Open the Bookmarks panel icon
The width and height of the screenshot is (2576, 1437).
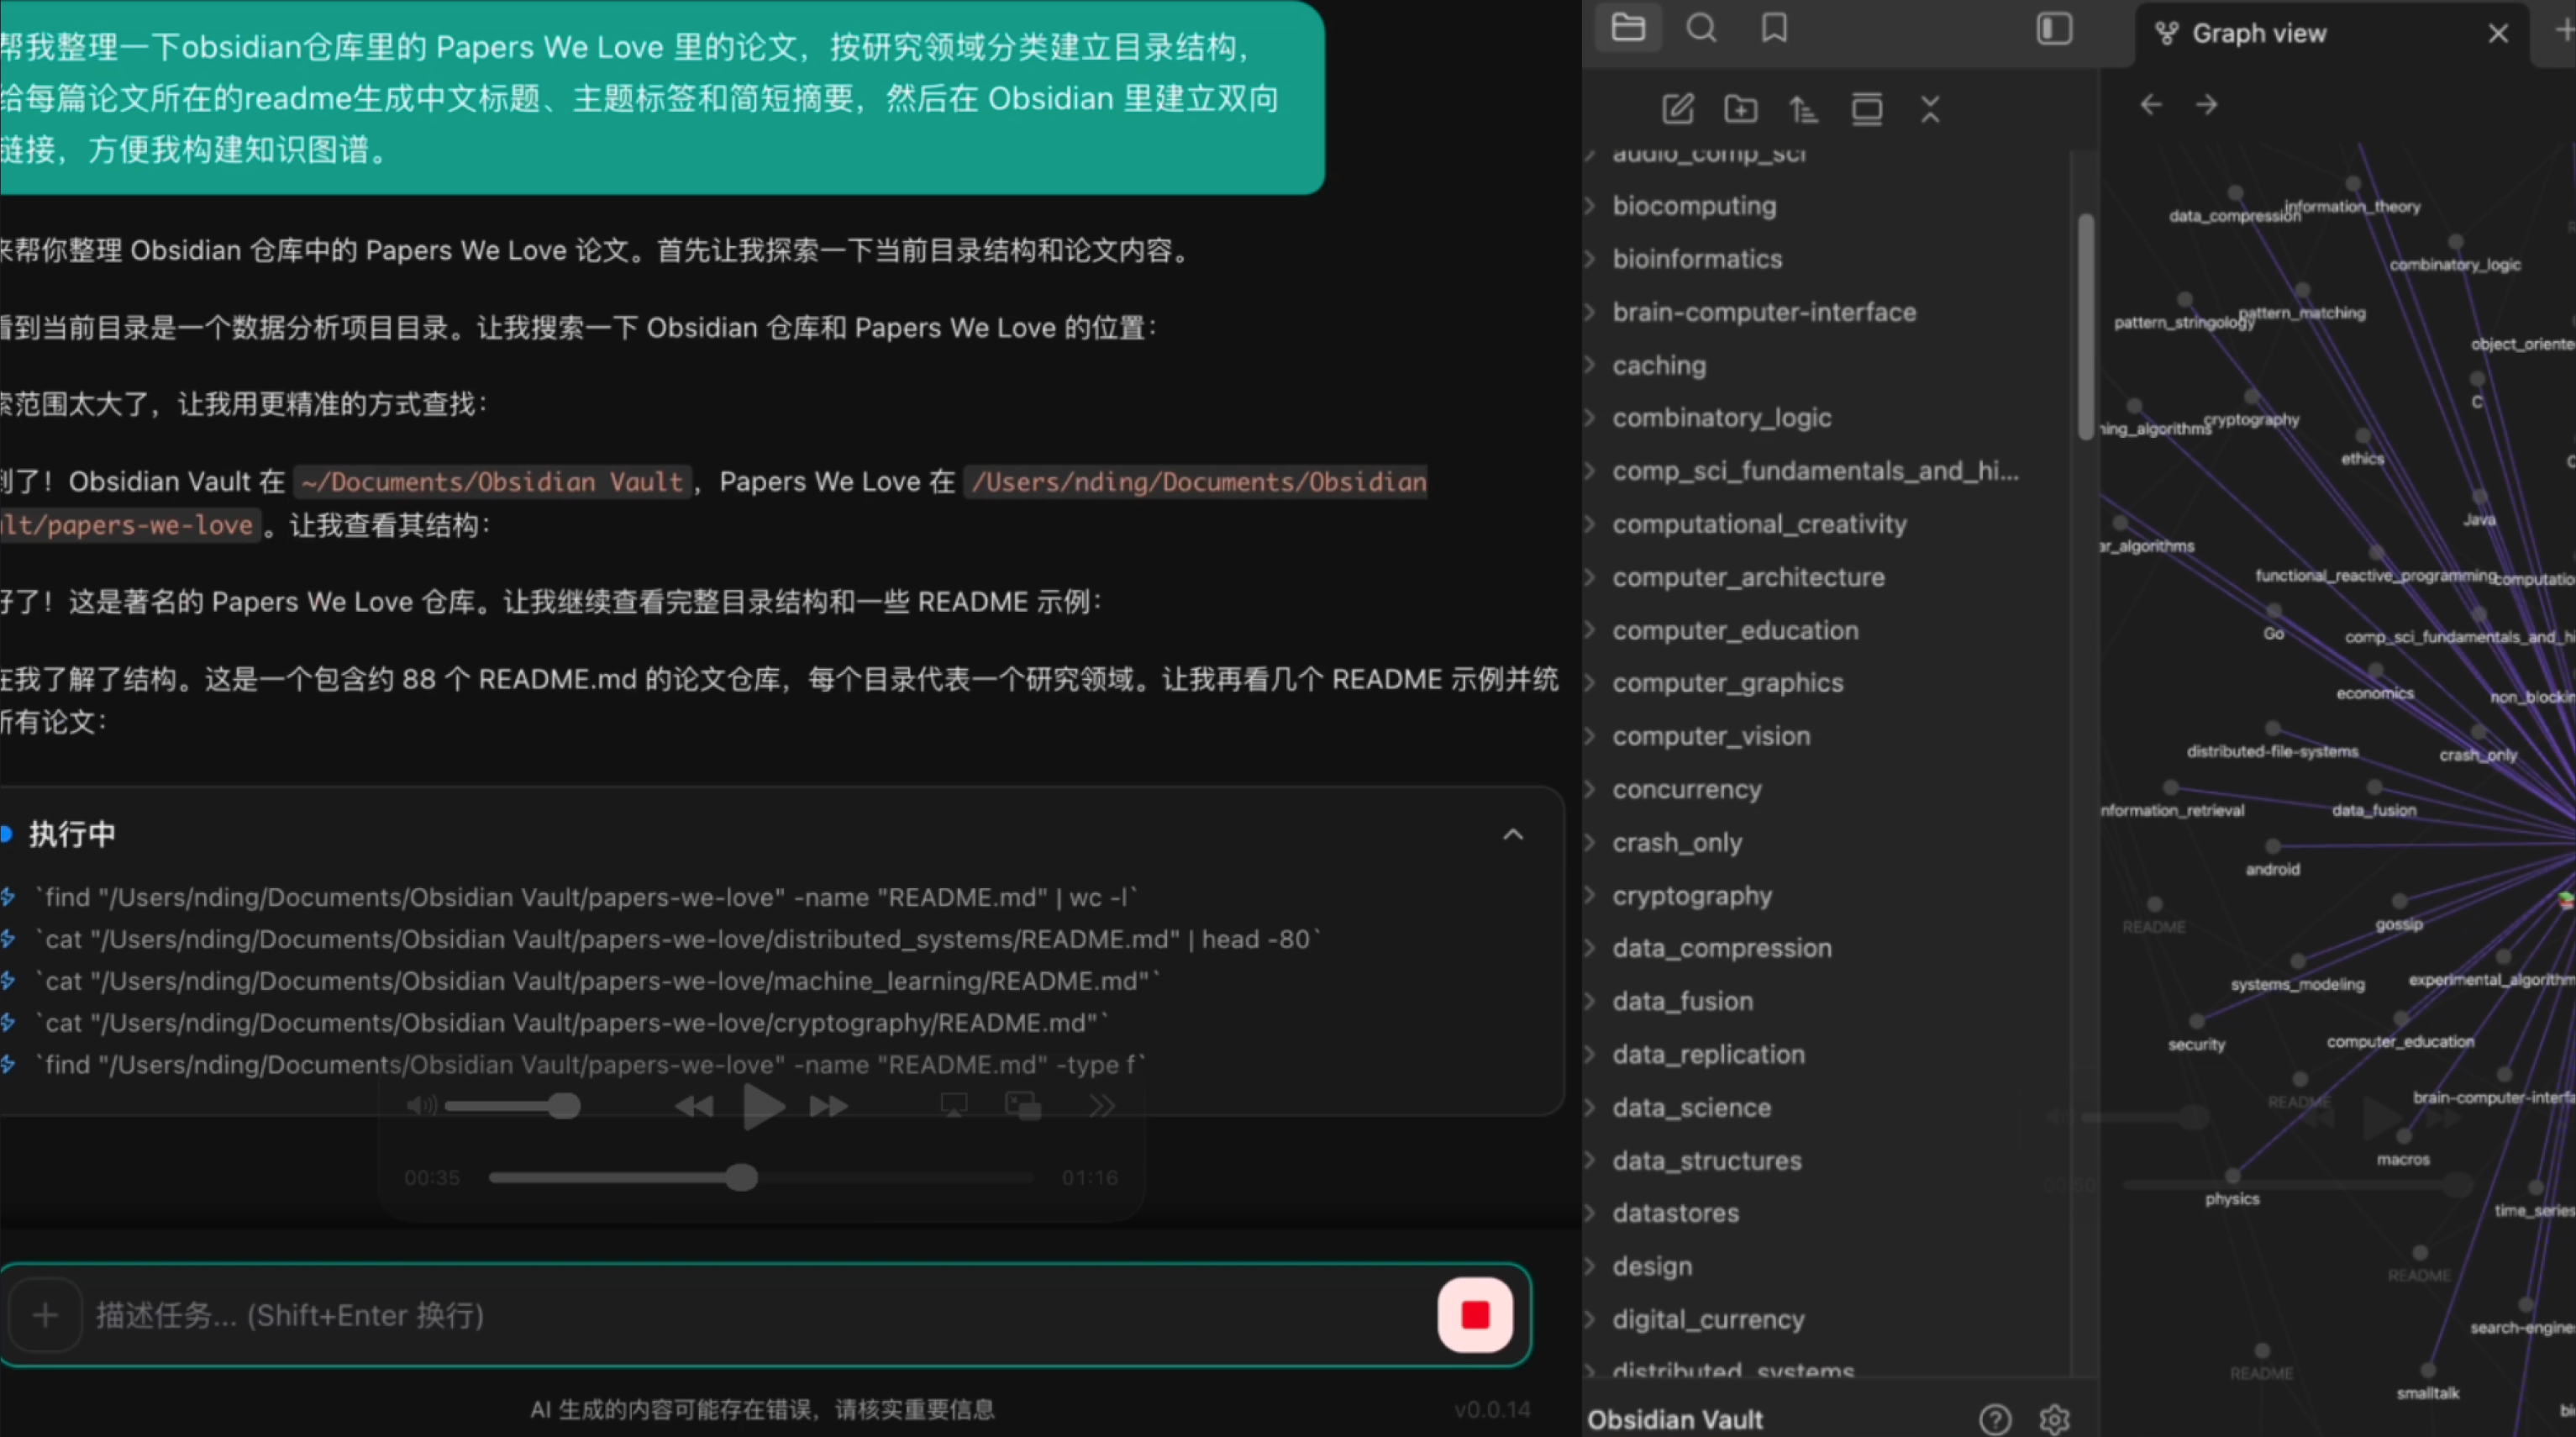pyautogui.click(x=1774, y=27)
